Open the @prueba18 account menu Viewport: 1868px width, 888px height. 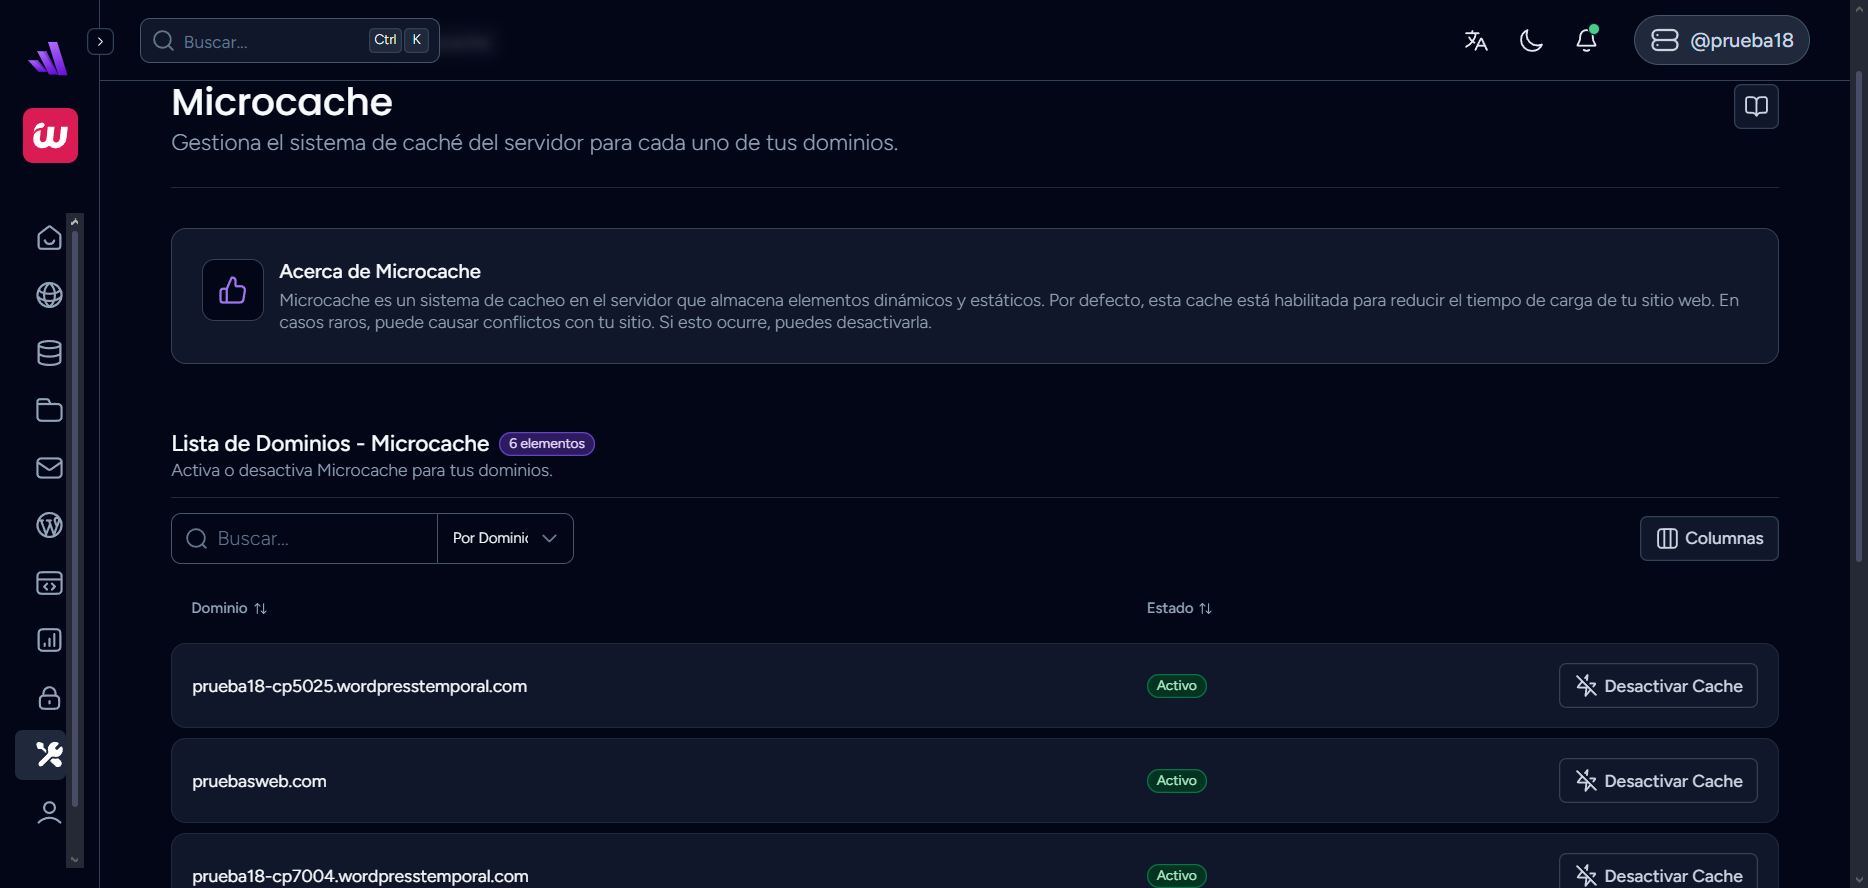(1721, 40)
